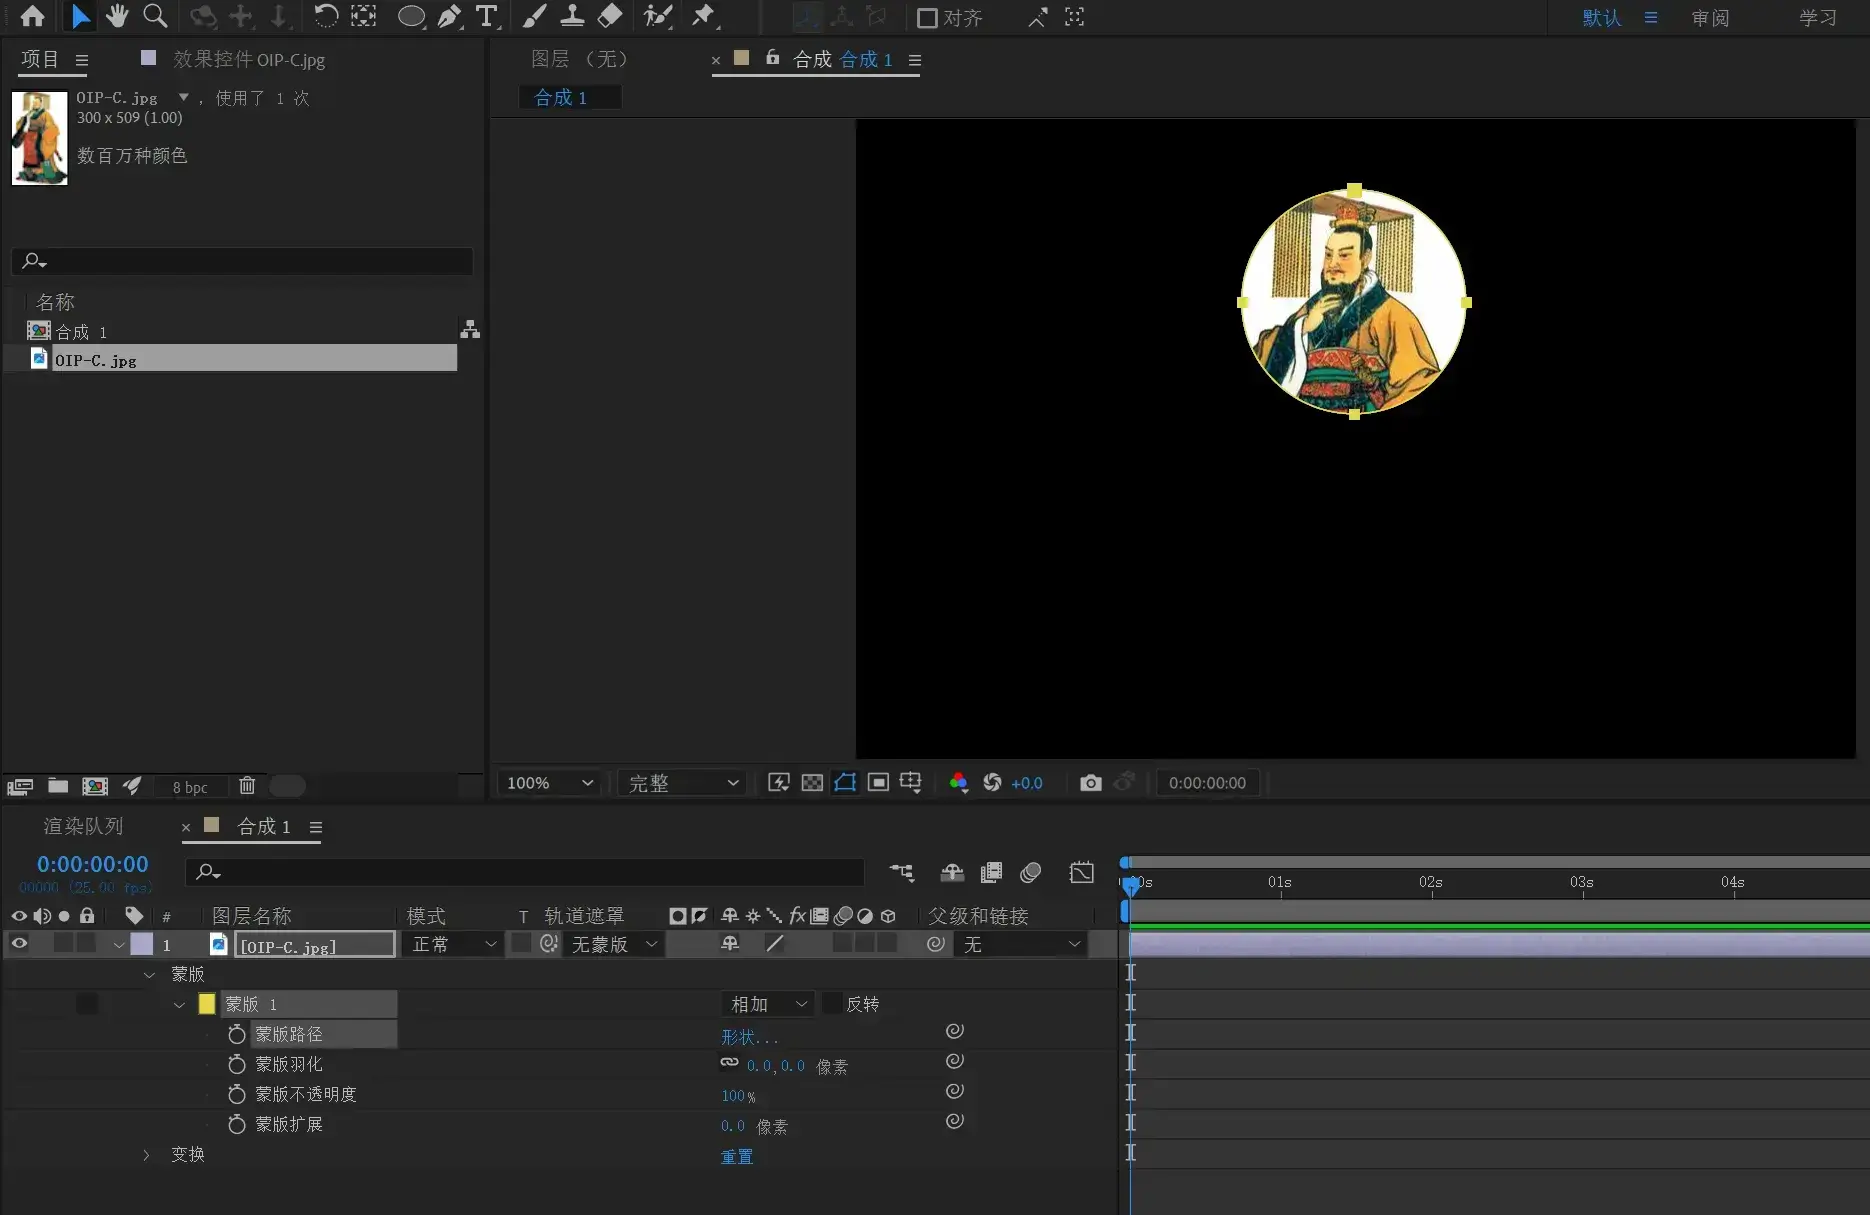The image size is (1870, 1215).
Task: Create a new folder in project panel
Action: coord(58,786)
